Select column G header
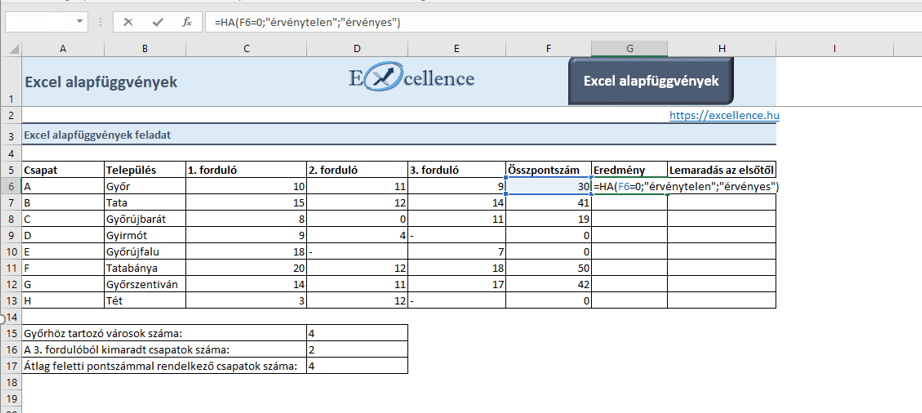922x413 pixels. (x=629, y=49)
